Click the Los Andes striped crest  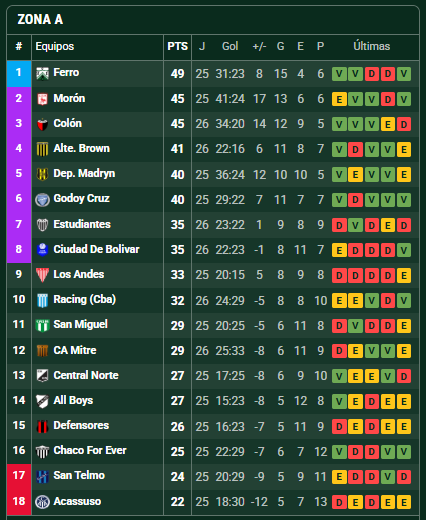[x=42, y=275]
